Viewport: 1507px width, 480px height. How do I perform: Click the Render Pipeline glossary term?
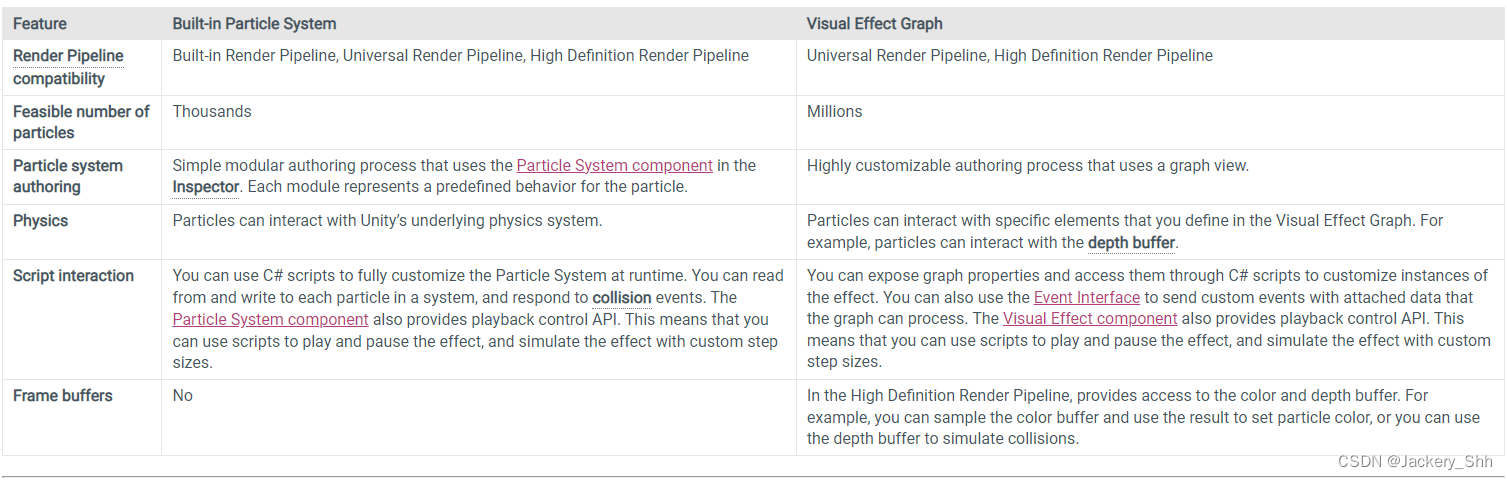coord(68,57)
